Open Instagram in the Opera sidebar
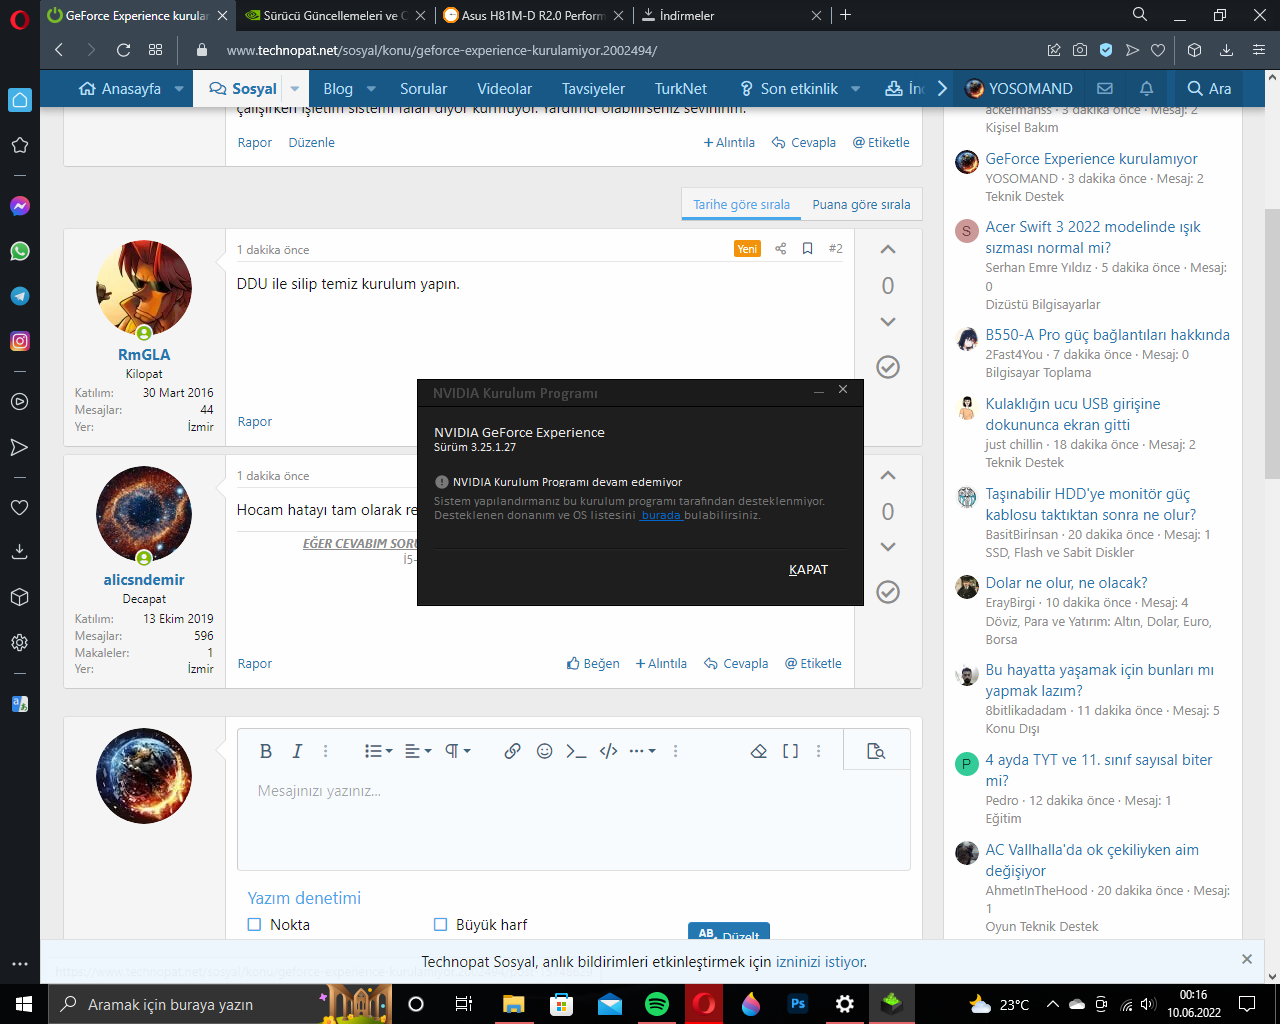 click(x=19, y=341)
